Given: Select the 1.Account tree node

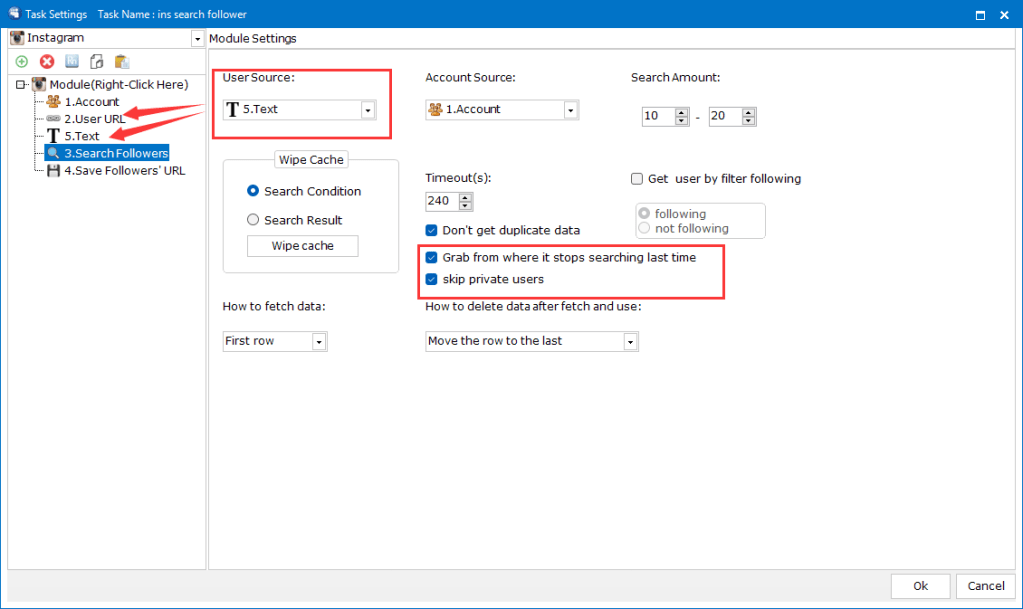Looking at the screenshot, I should (91, 102).
